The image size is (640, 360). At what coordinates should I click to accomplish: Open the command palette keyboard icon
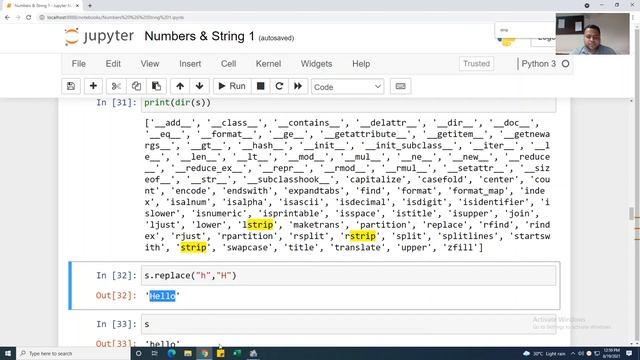400,86
